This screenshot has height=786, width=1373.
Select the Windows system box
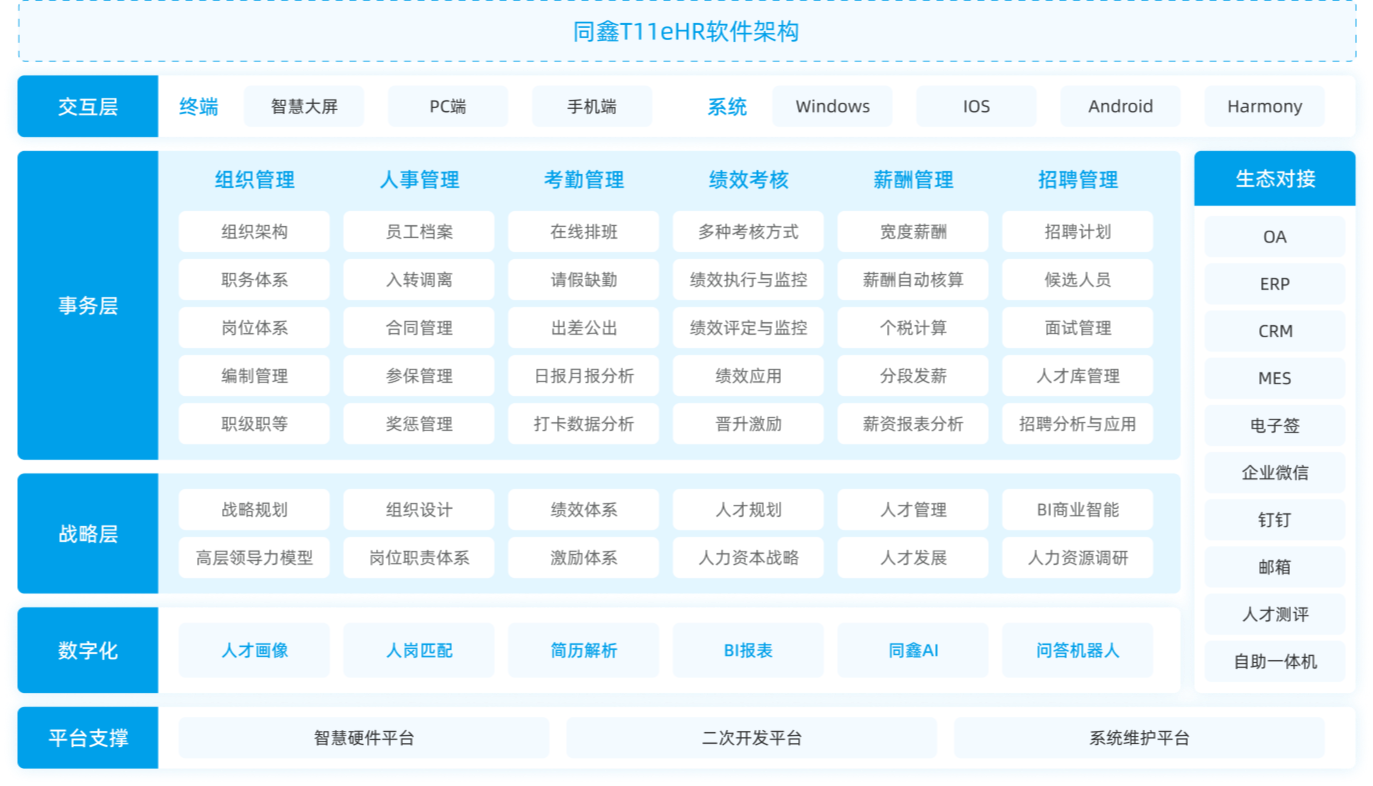[x=832, y=106]
